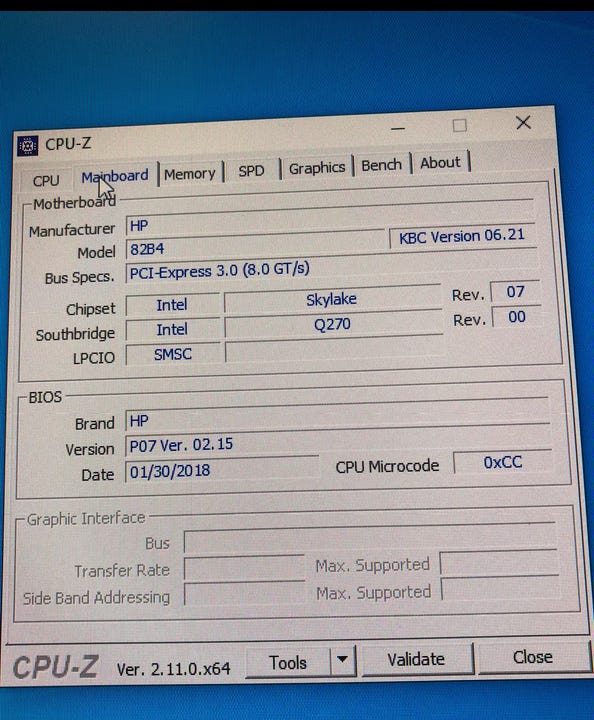Expand the Tools dropdown arrow

click(342, 660)
